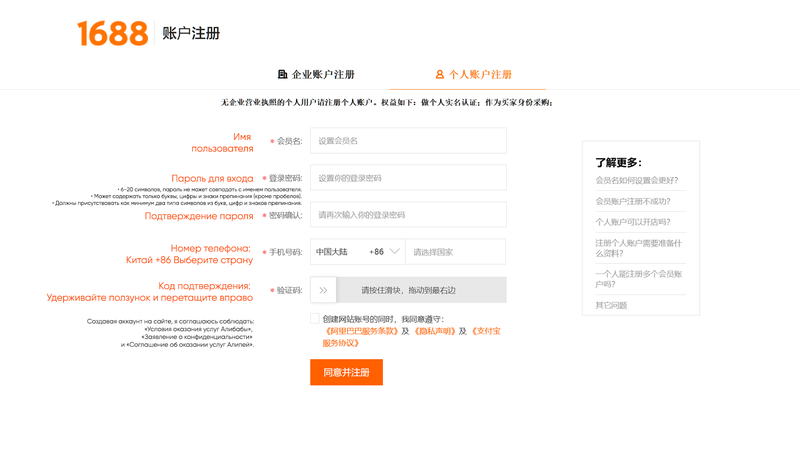This screenshot has height=457, width=800.
Task: Click the 设置会员名 username field
Action: pyautogui.click(x=408, y=141)
